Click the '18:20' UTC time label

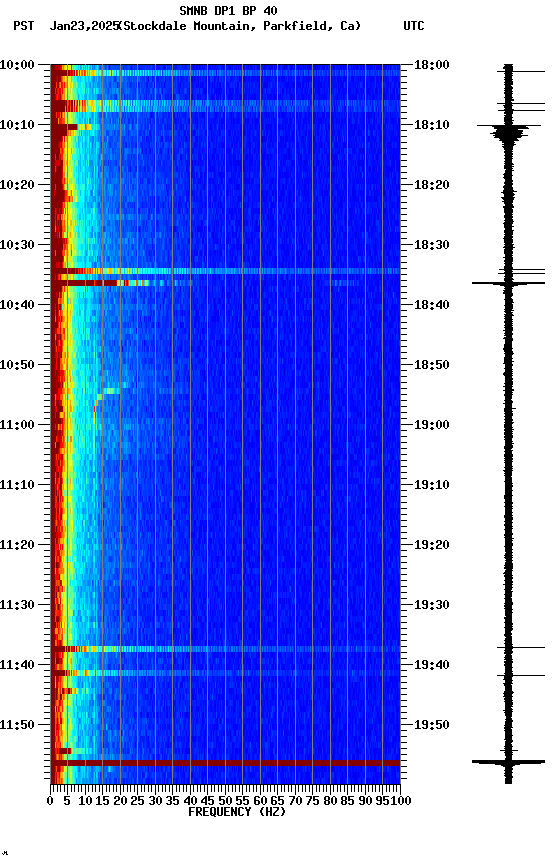(x=432, y=185)
